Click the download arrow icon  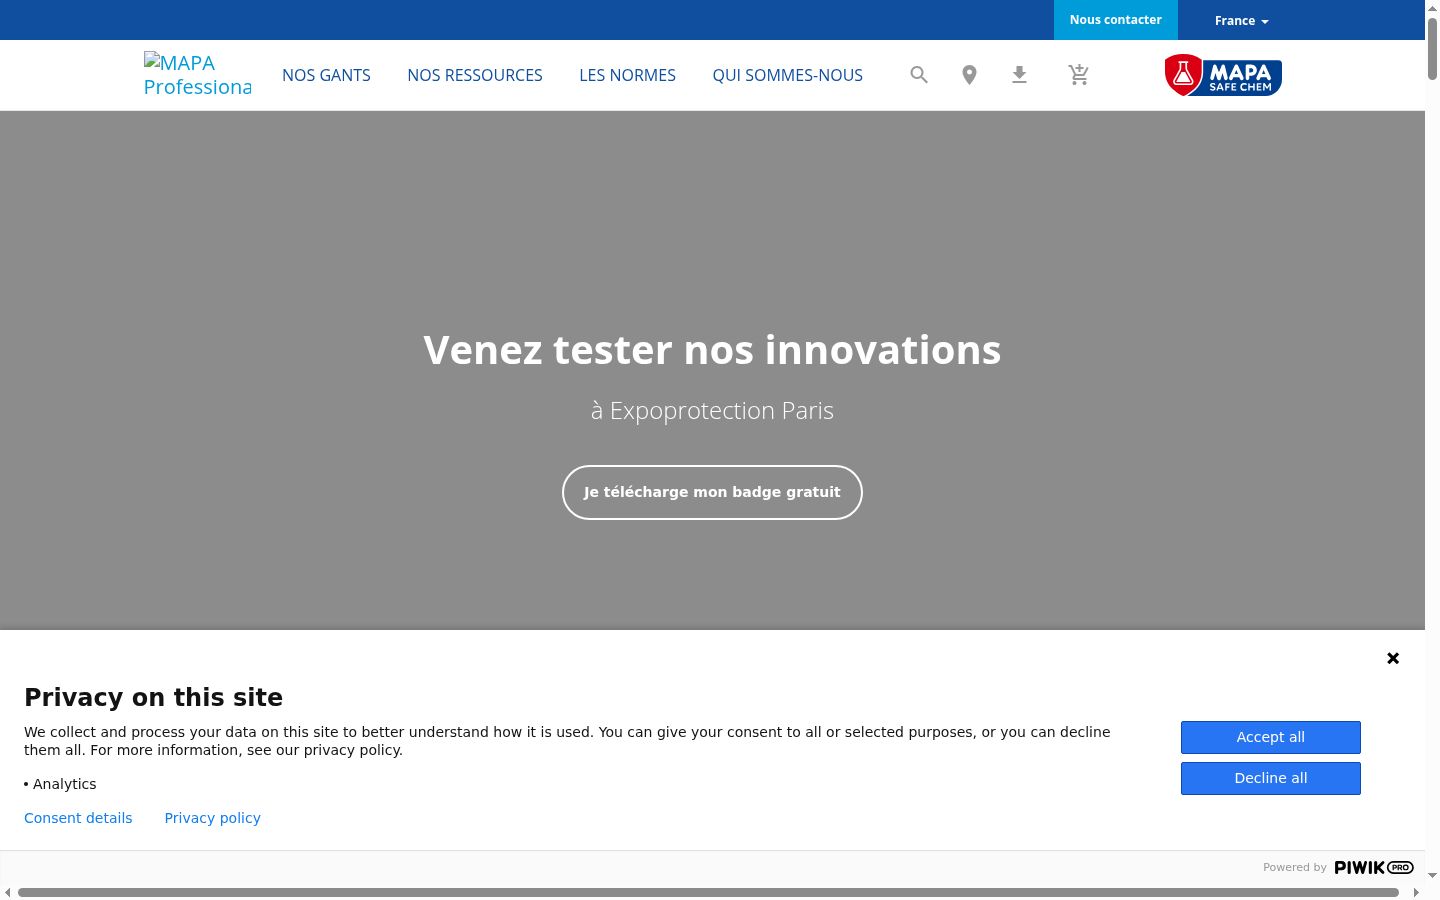1019,75
